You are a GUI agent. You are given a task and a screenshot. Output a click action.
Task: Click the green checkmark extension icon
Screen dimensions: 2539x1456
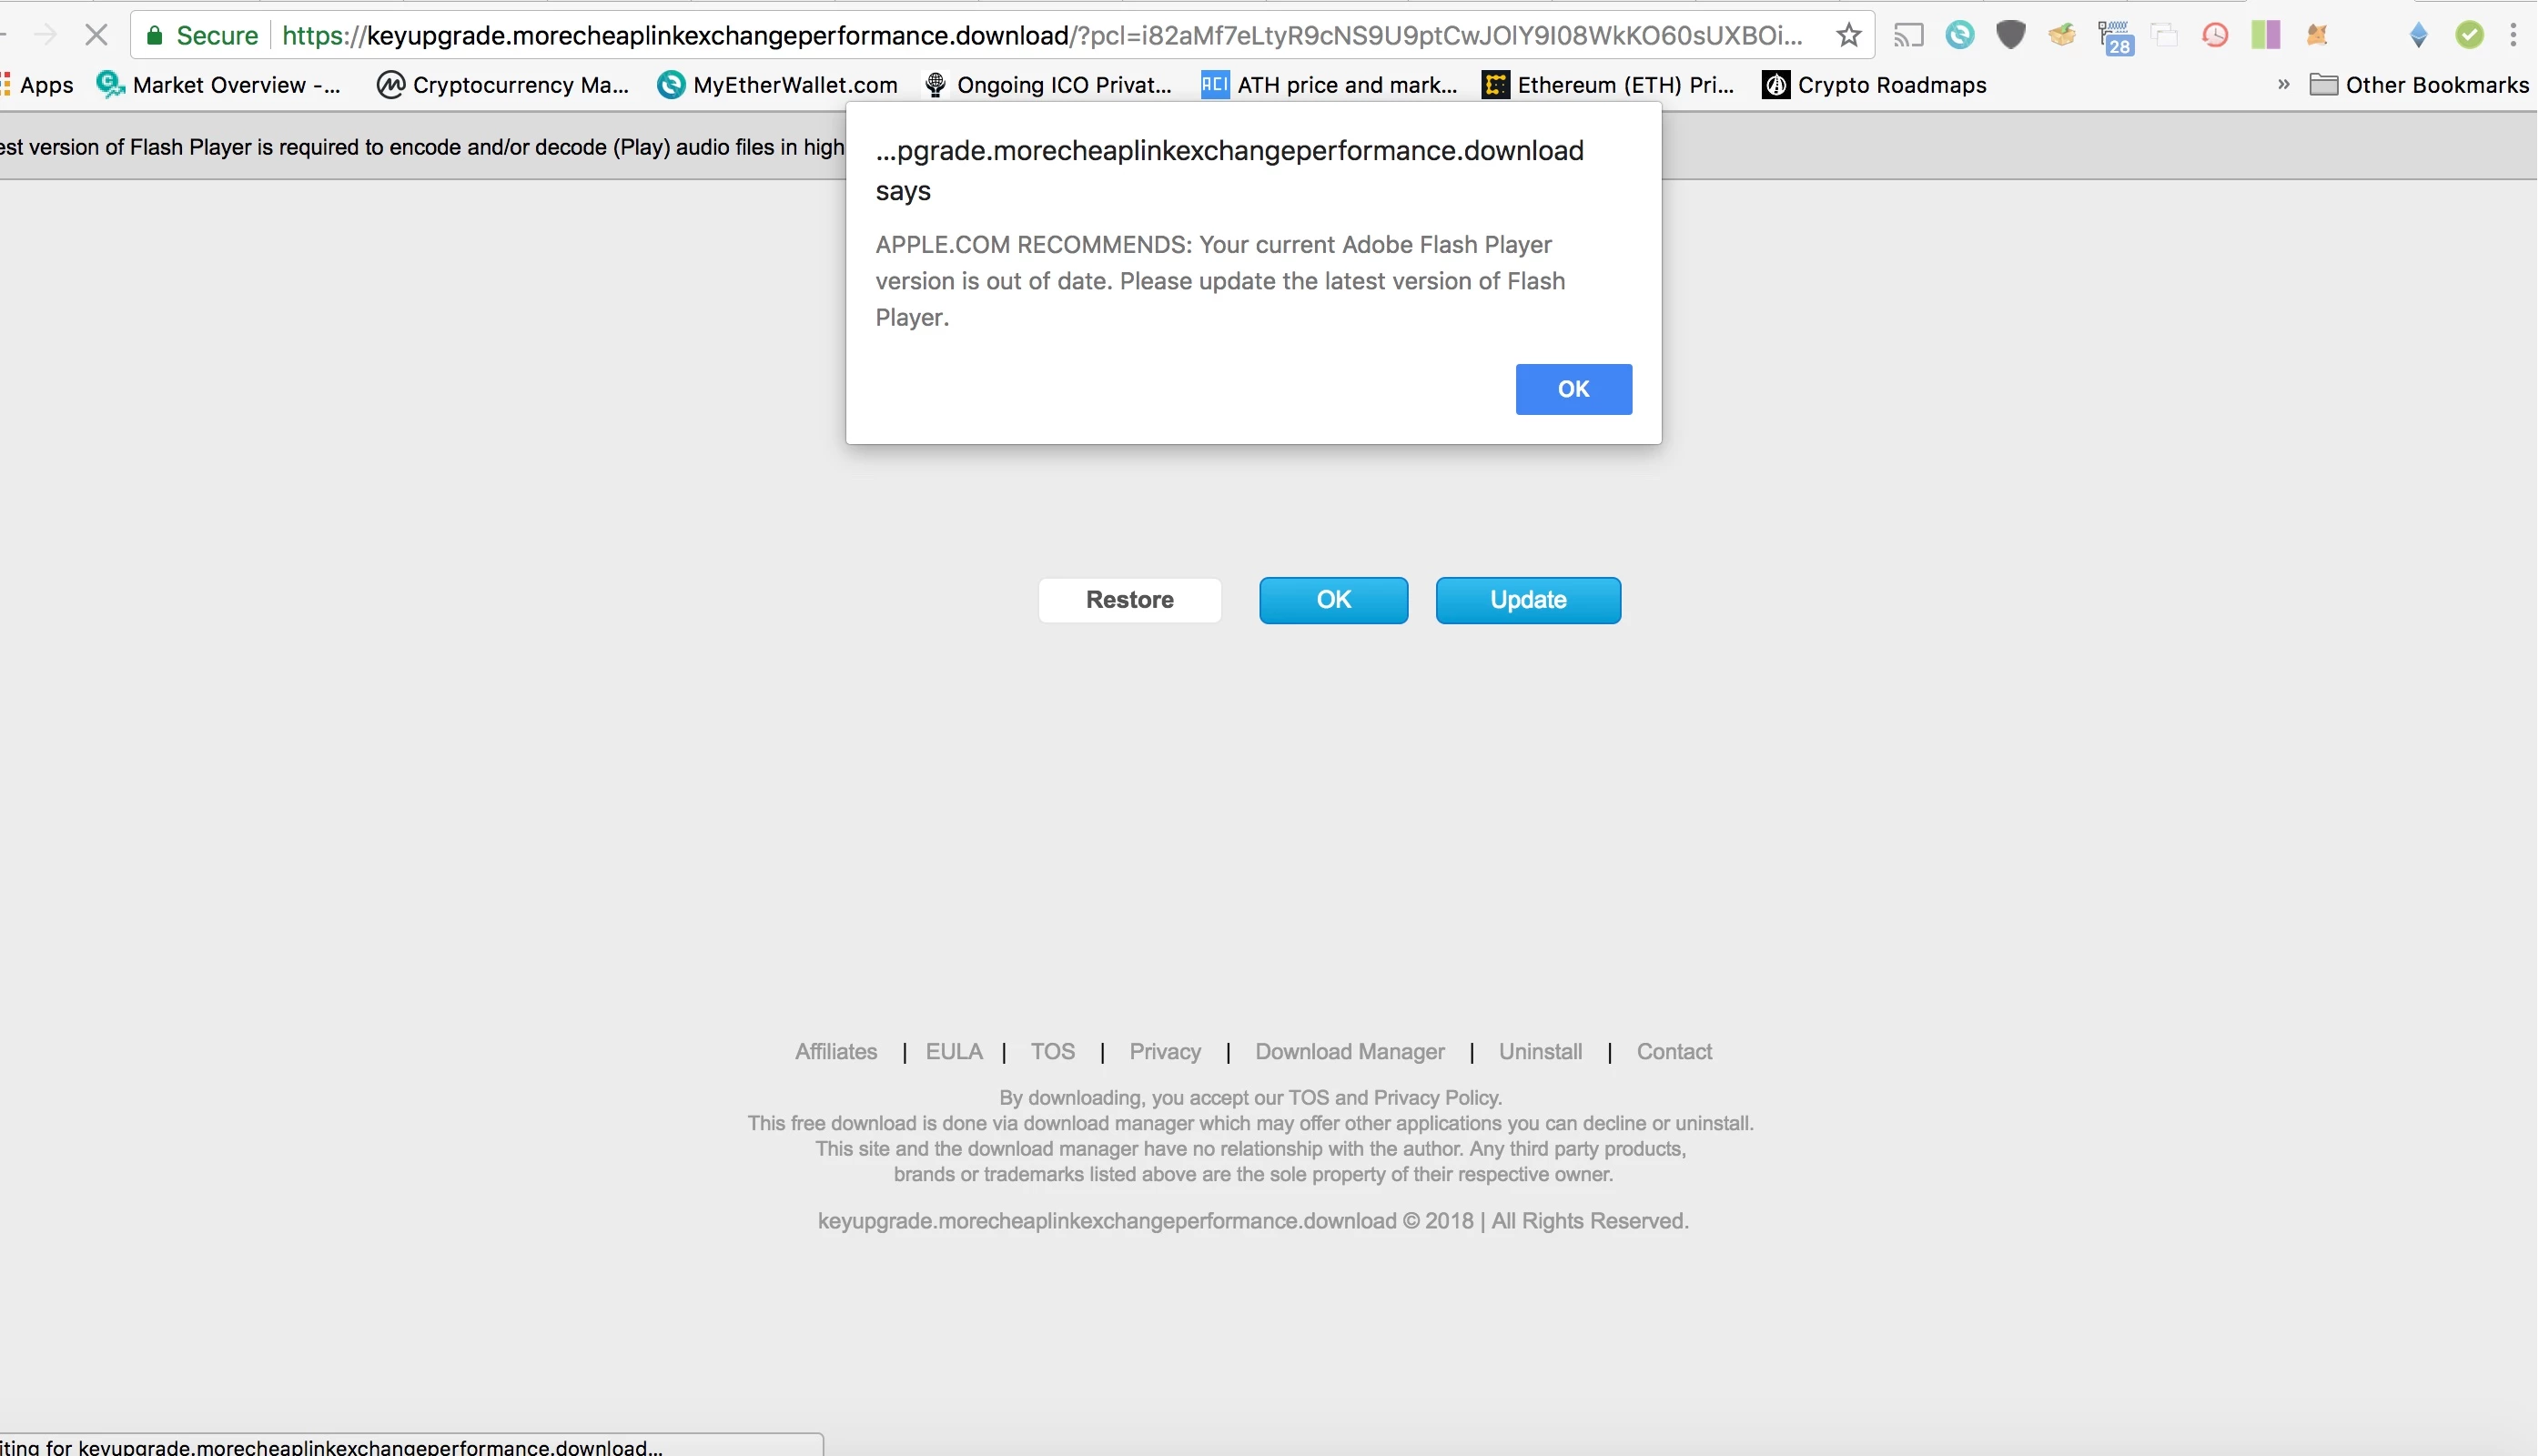pyautogui.click(x=2469, y=36)
